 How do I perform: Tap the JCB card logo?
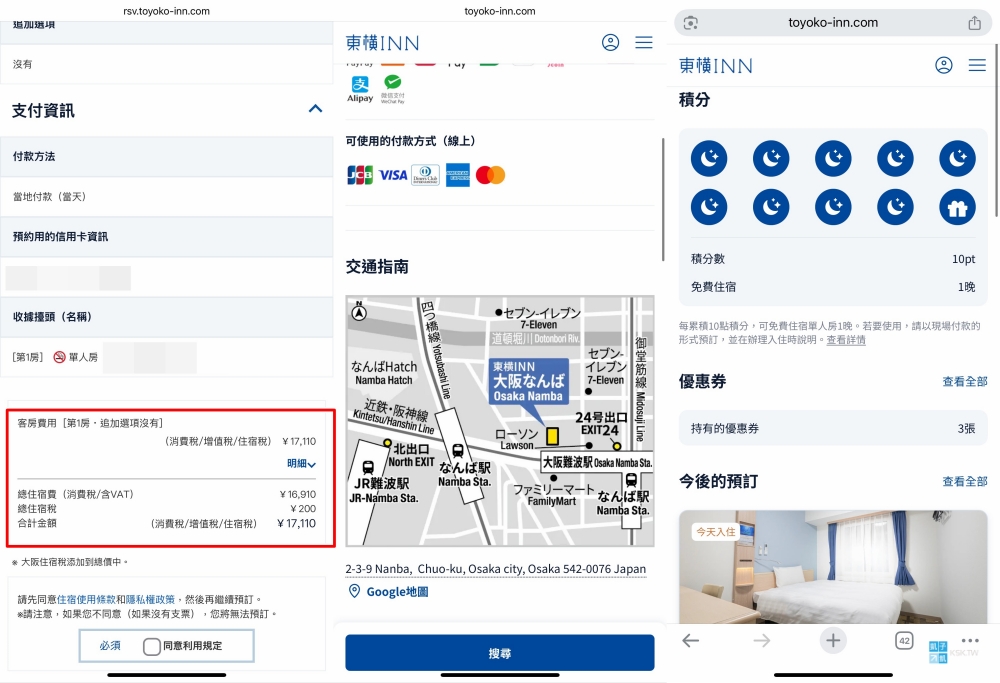click(360, 175)
